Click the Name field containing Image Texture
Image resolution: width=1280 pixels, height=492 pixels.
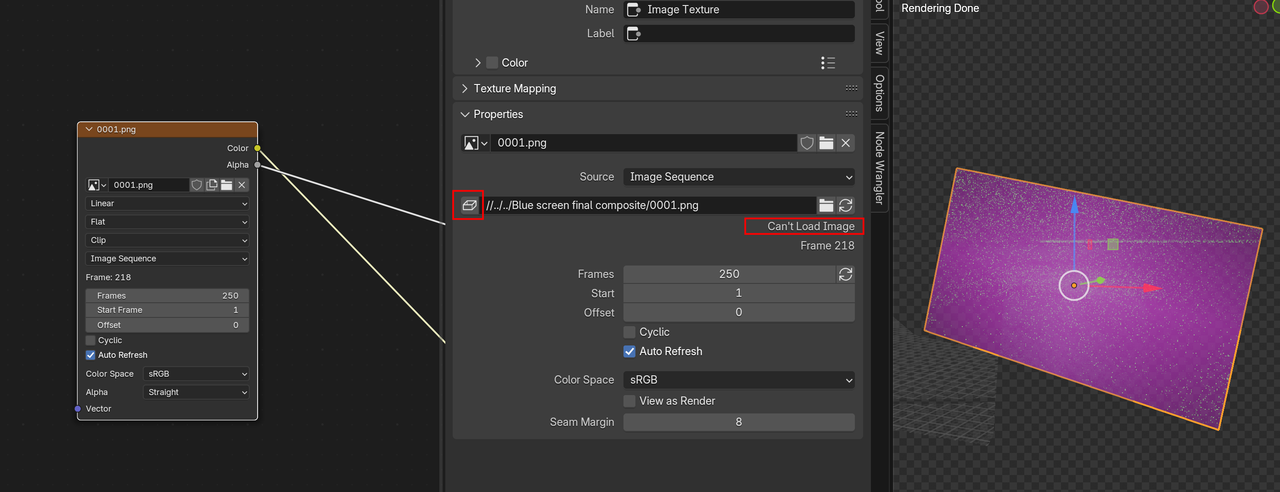[739, 10]
